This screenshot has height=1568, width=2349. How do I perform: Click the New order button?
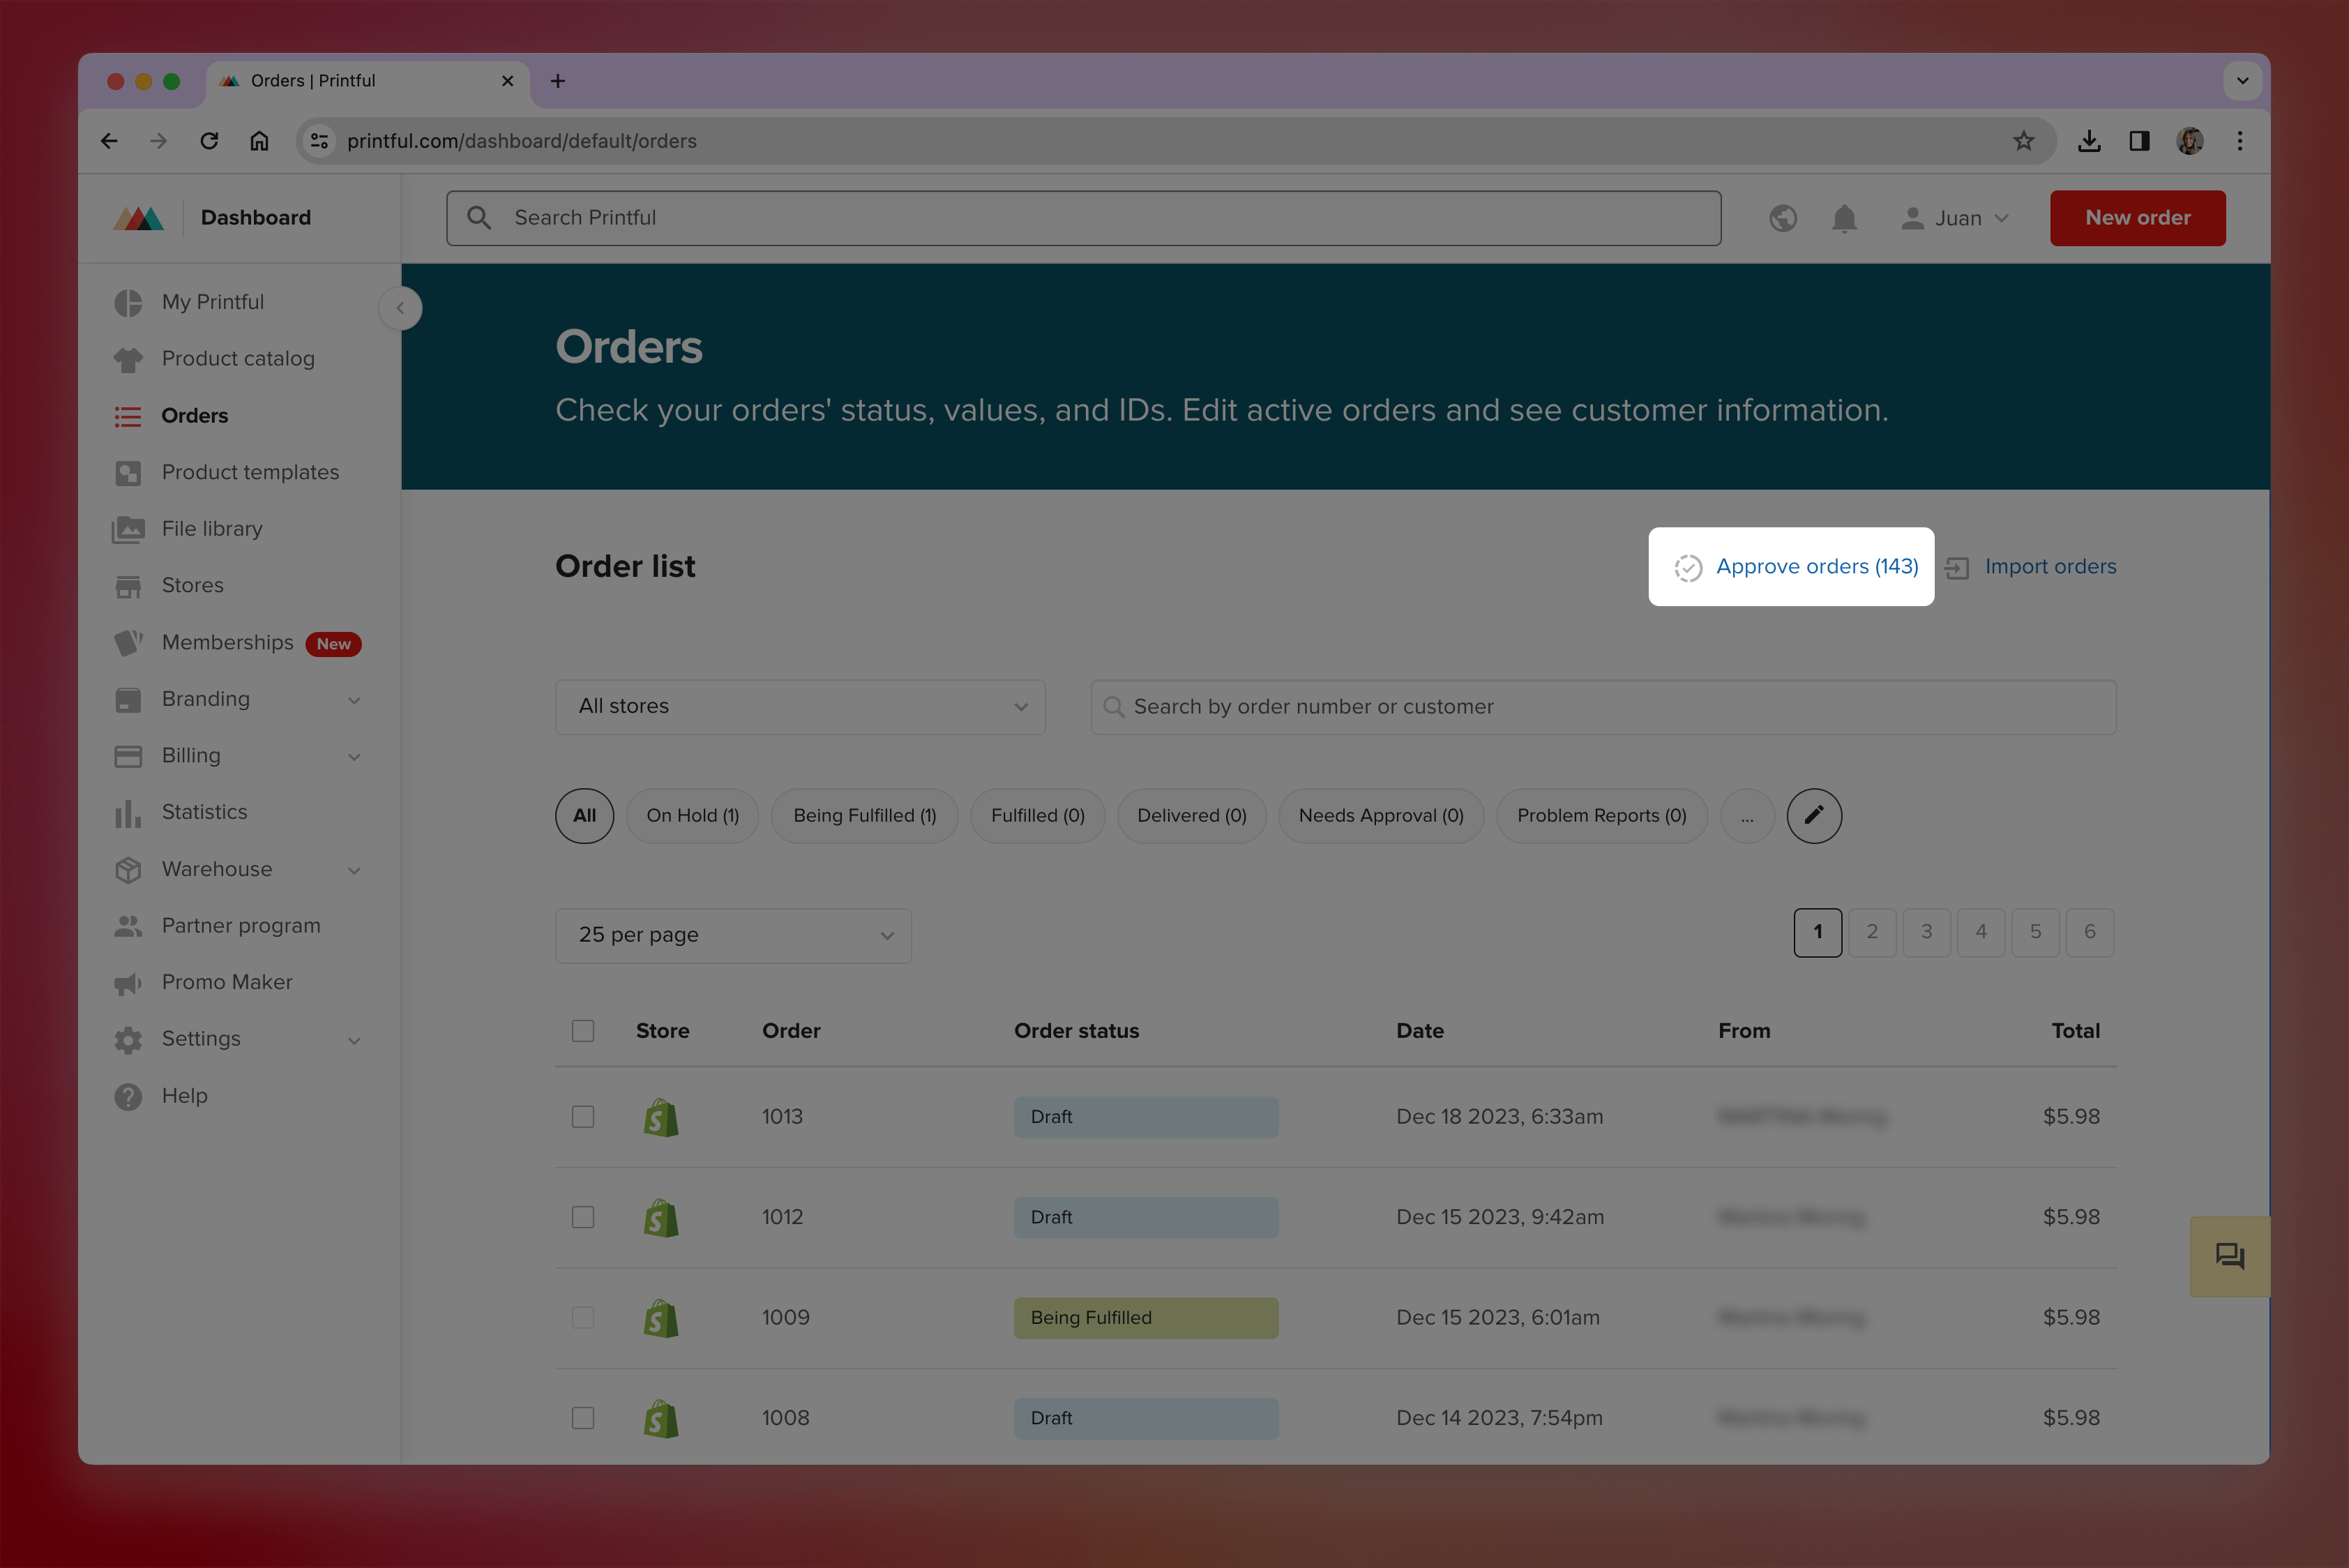(2137, 218)
